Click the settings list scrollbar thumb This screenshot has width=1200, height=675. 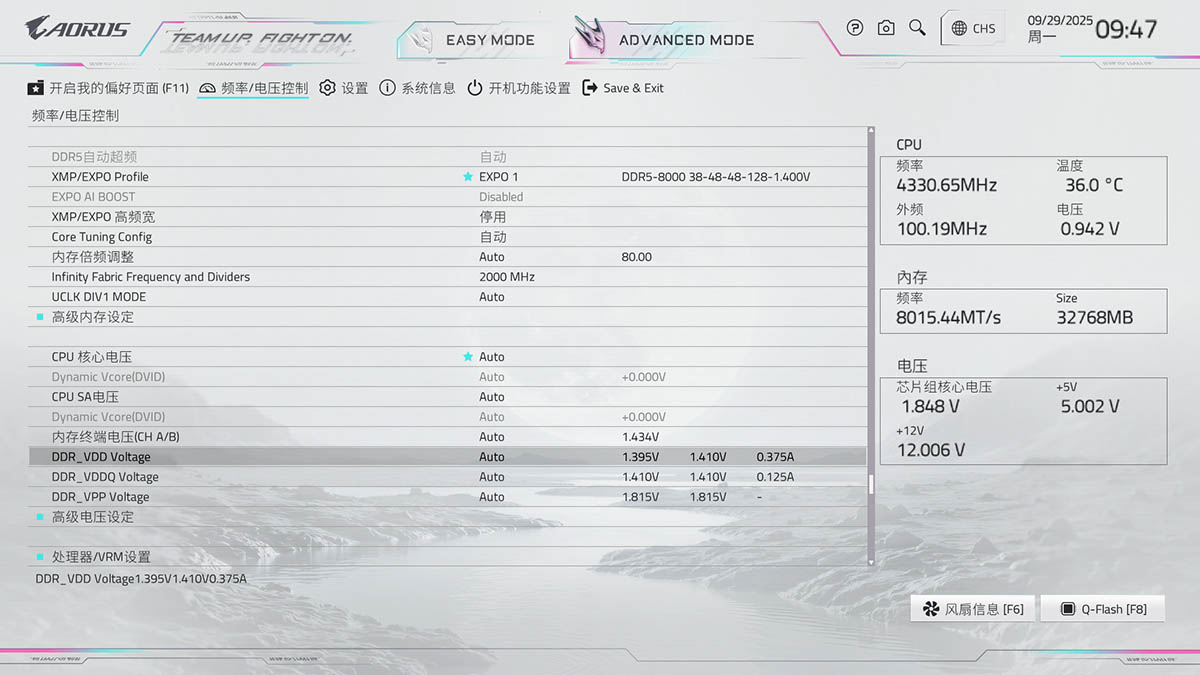coord(871,485)
